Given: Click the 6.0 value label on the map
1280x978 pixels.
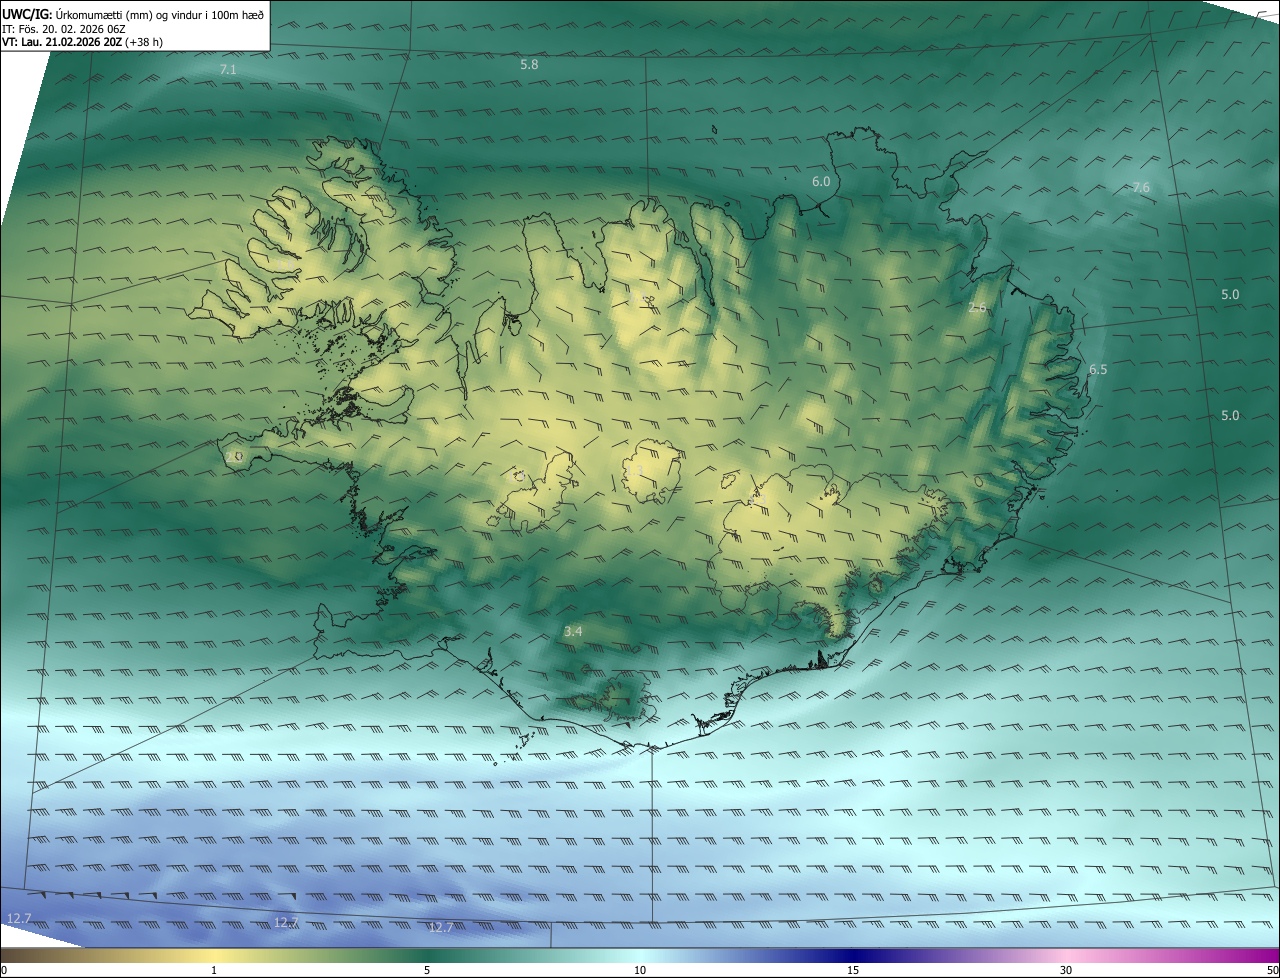Looking at the screenshot, I should [x=821, y=182].
